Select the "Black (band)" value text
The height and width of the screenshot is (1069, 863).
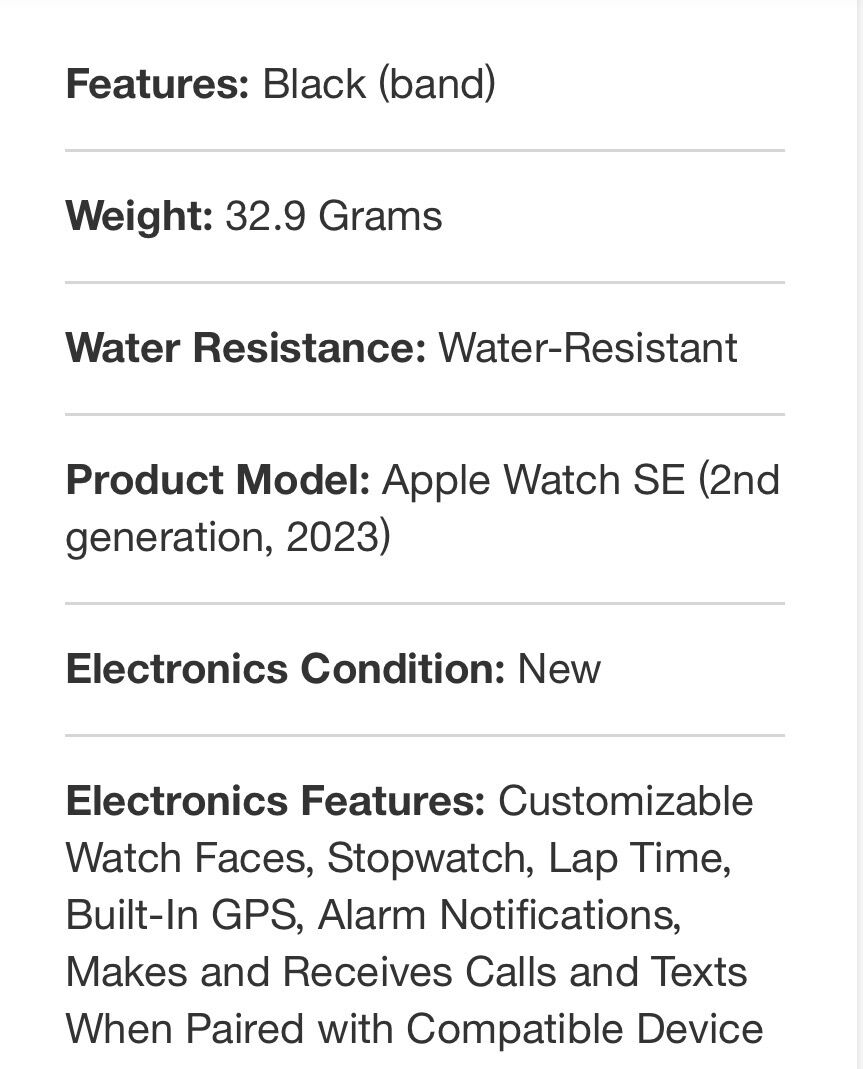click(379, 84)
